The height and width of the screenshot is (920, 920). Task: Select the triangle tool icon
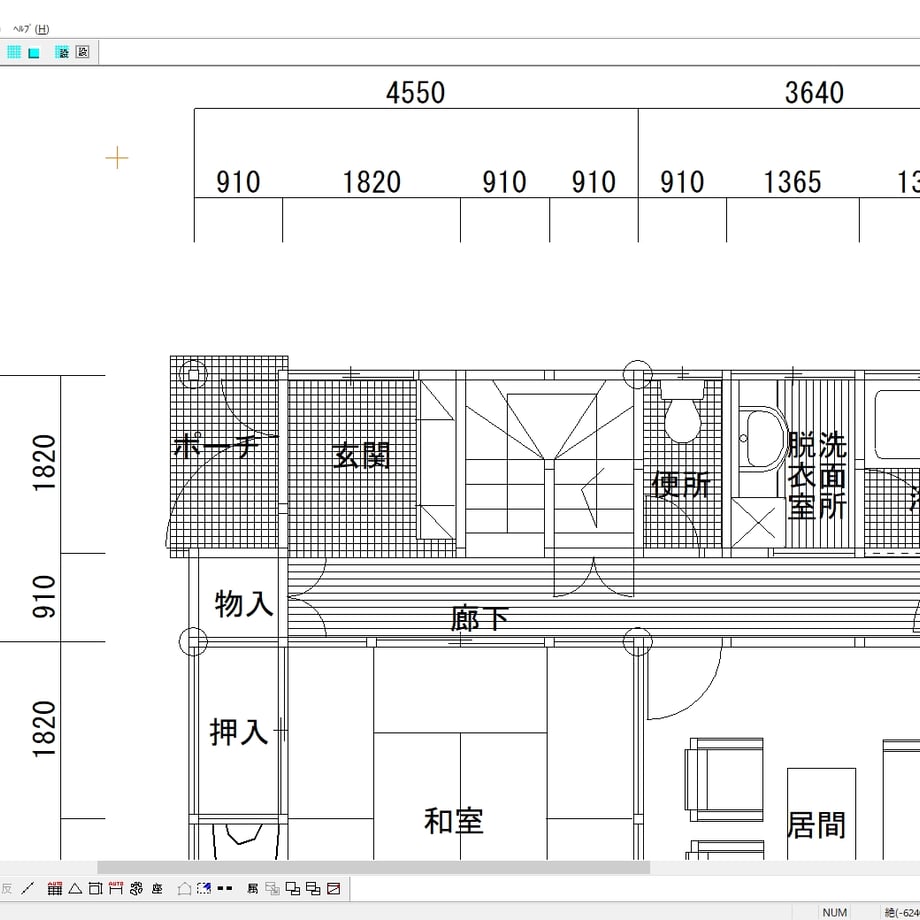75,889
